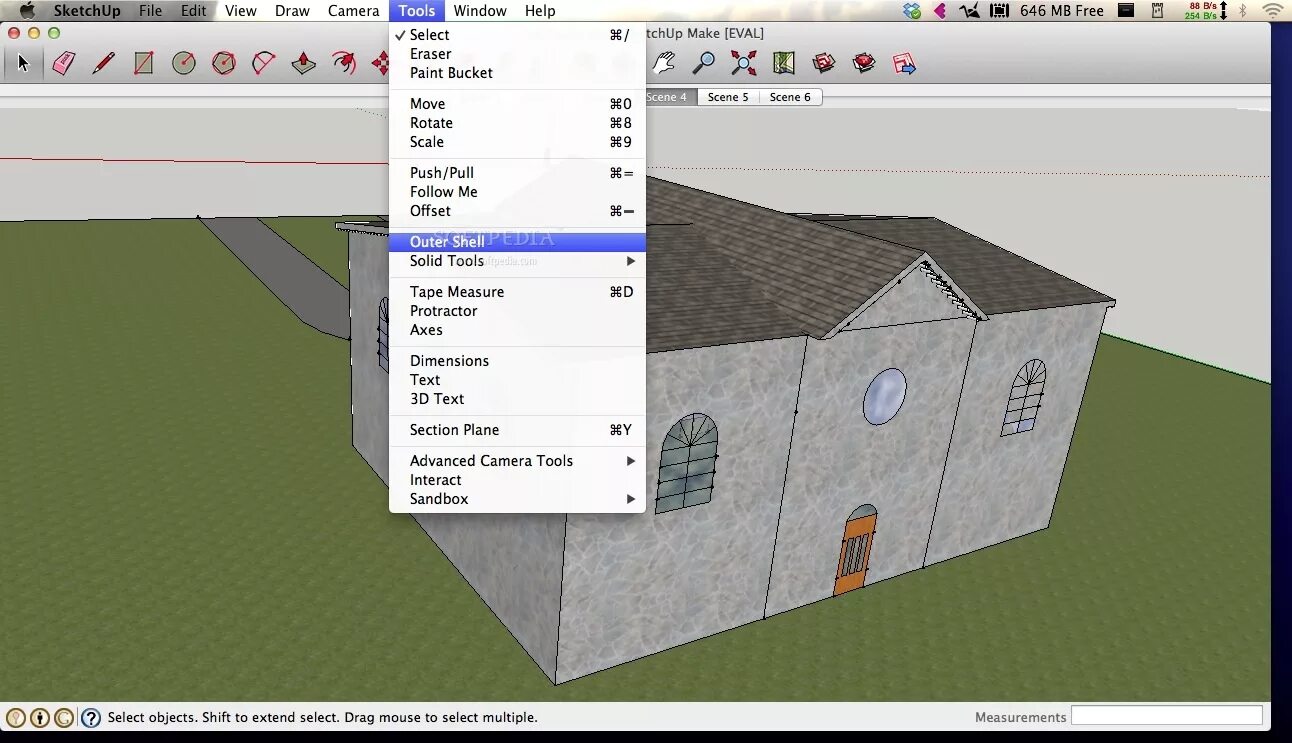Choose Eraser from Tools menu
1292x743 pixels.
click(517, 54)
